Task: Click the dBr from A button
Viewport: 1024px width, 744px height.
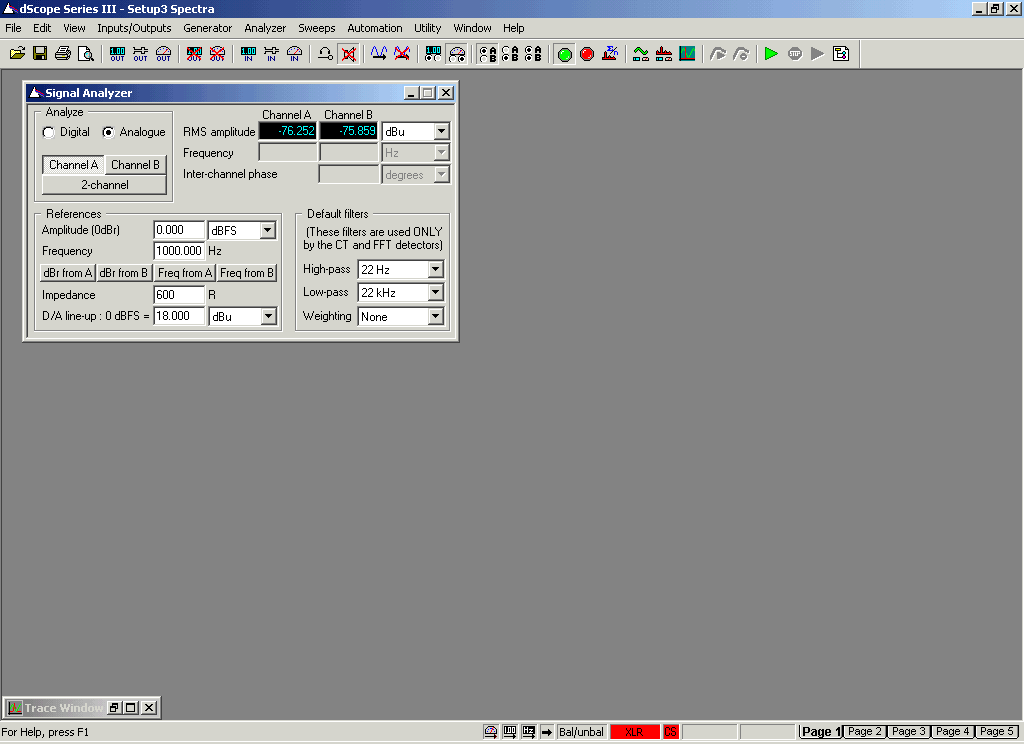Action: click(67, 273)
